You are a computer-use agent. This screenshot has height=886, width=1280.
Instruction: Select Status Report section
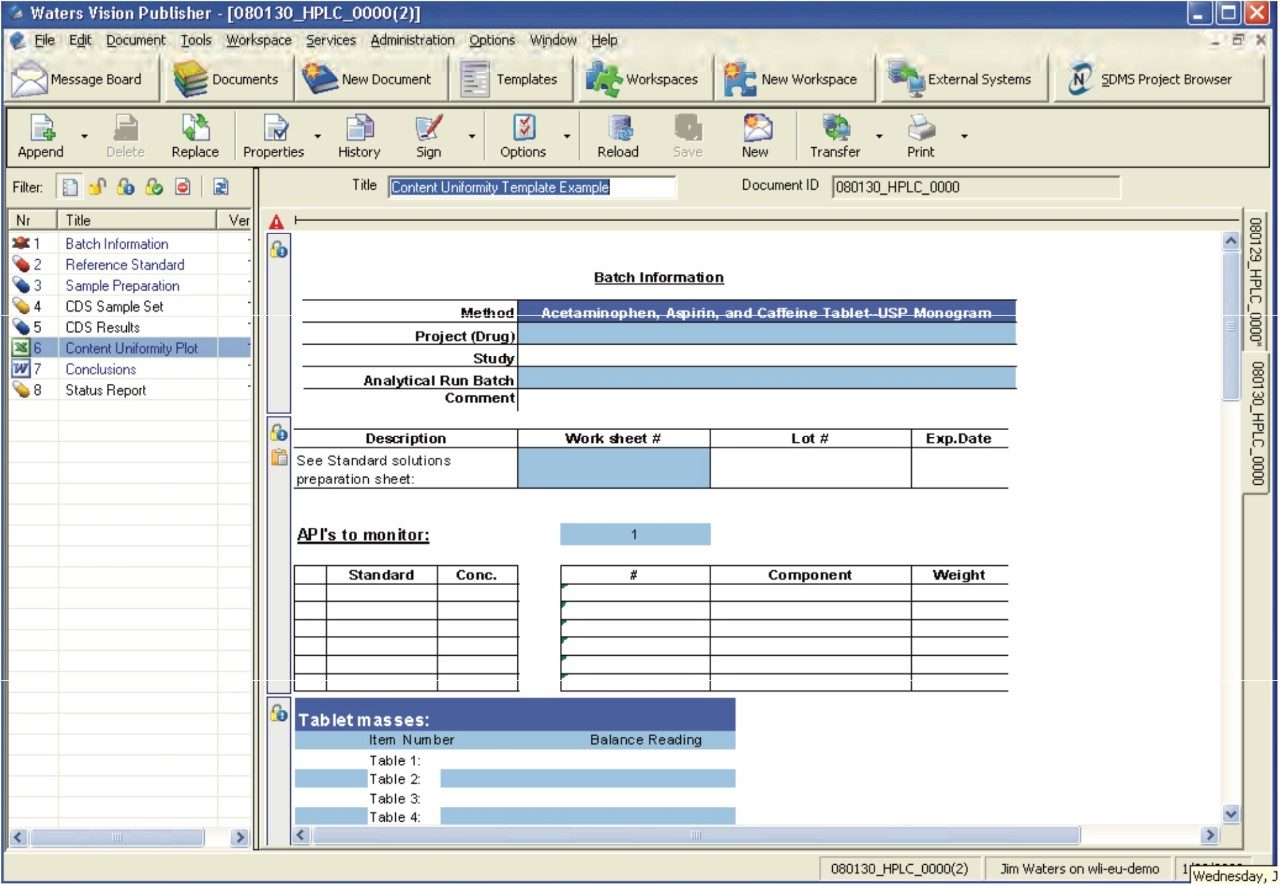pyautogui.click(x=106, y=391)
